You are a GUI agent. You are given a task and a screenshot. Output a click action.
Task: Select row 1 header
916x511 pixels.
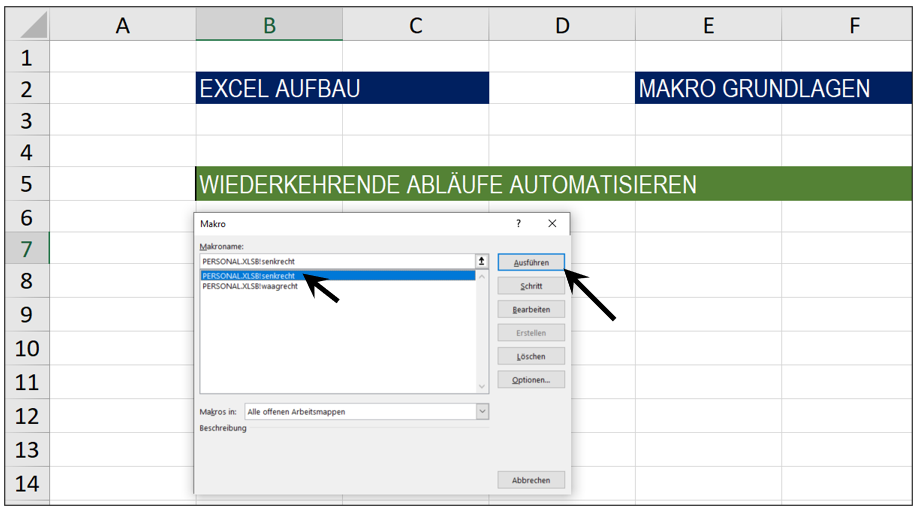pyautogui.click(x=27, y=57)
